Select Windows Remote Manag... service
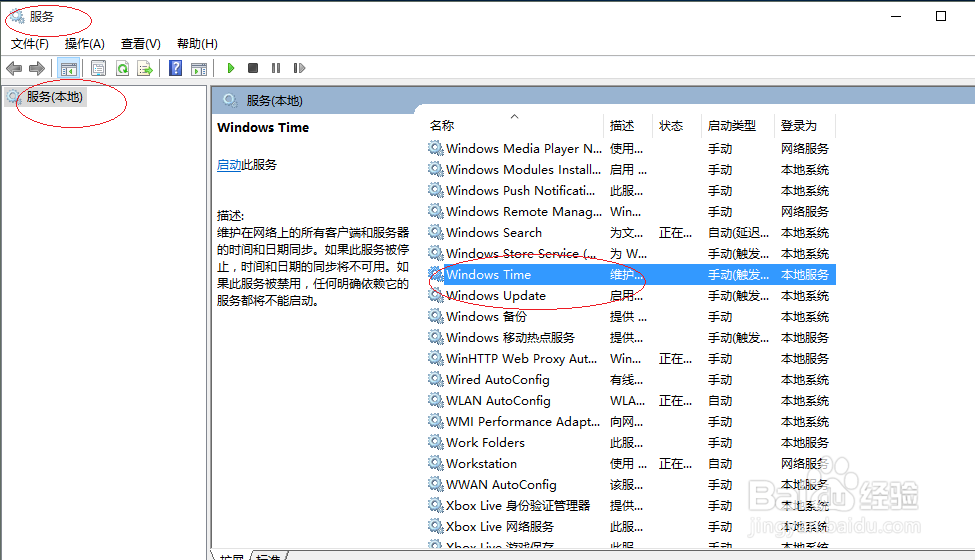 (631, 212)
